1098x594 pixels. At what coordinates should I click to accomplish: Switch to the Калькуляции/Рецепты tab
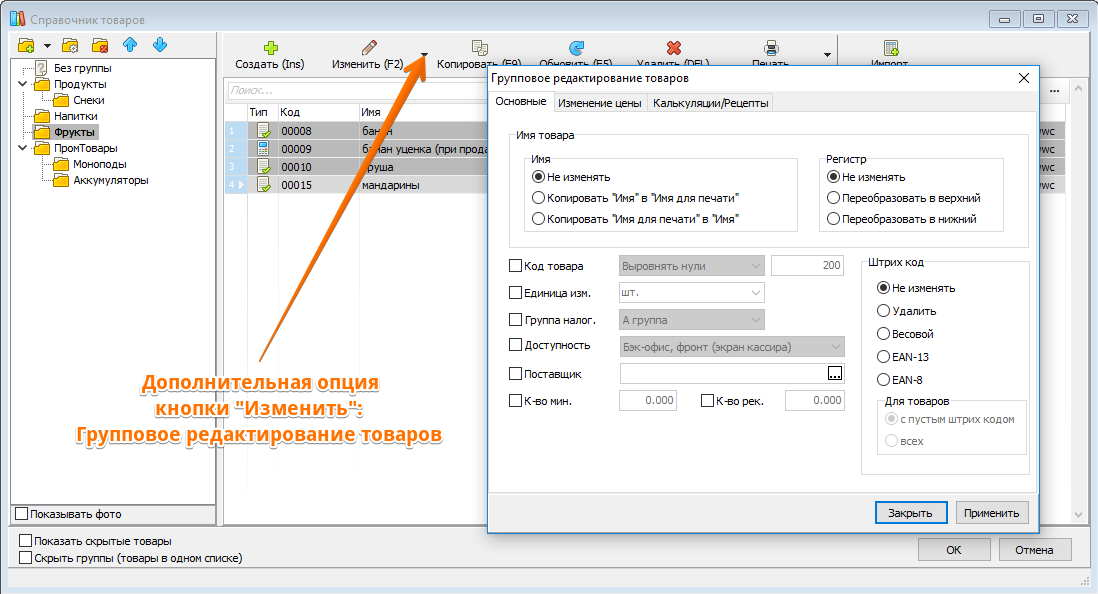[x=710, y=103]
